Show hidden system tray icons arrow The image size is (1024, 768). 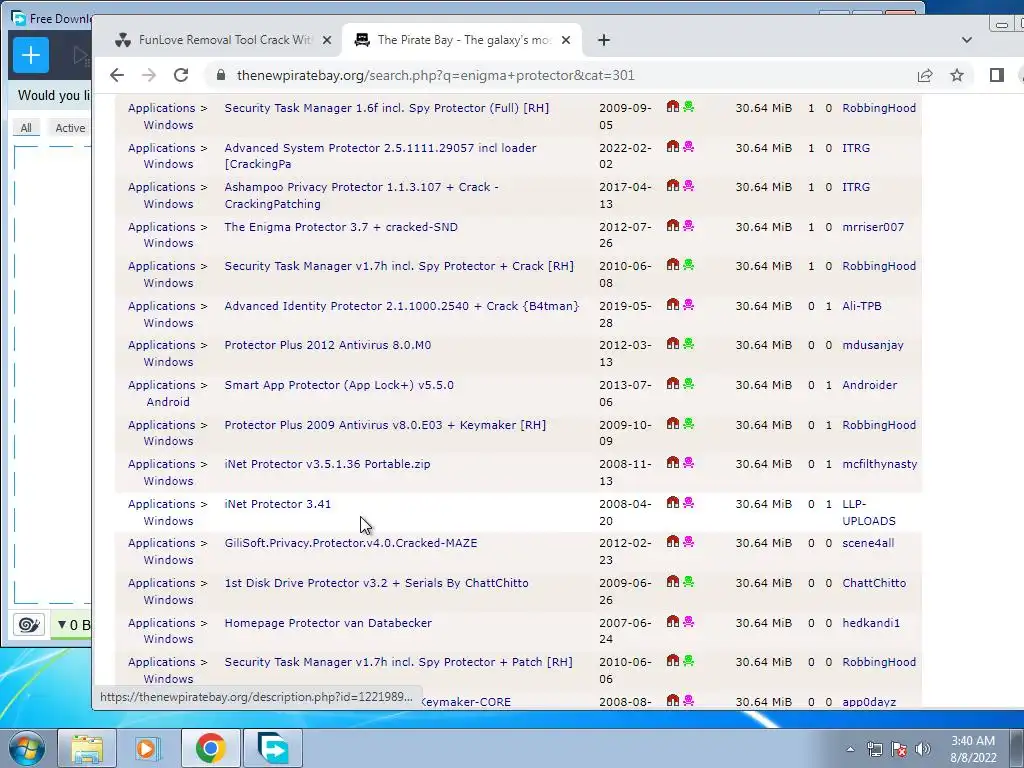(x=850, y=749)
